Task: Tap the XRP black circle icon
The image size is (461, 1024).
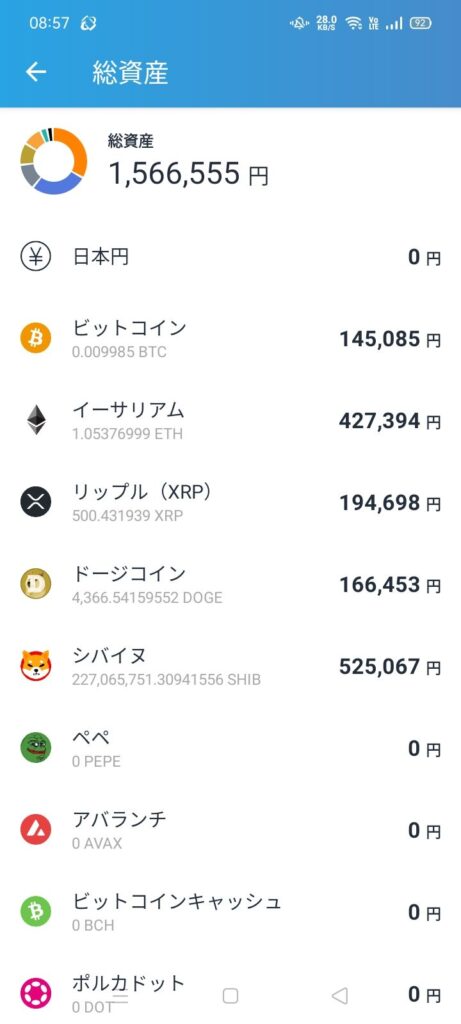Action: coord(35,502)
